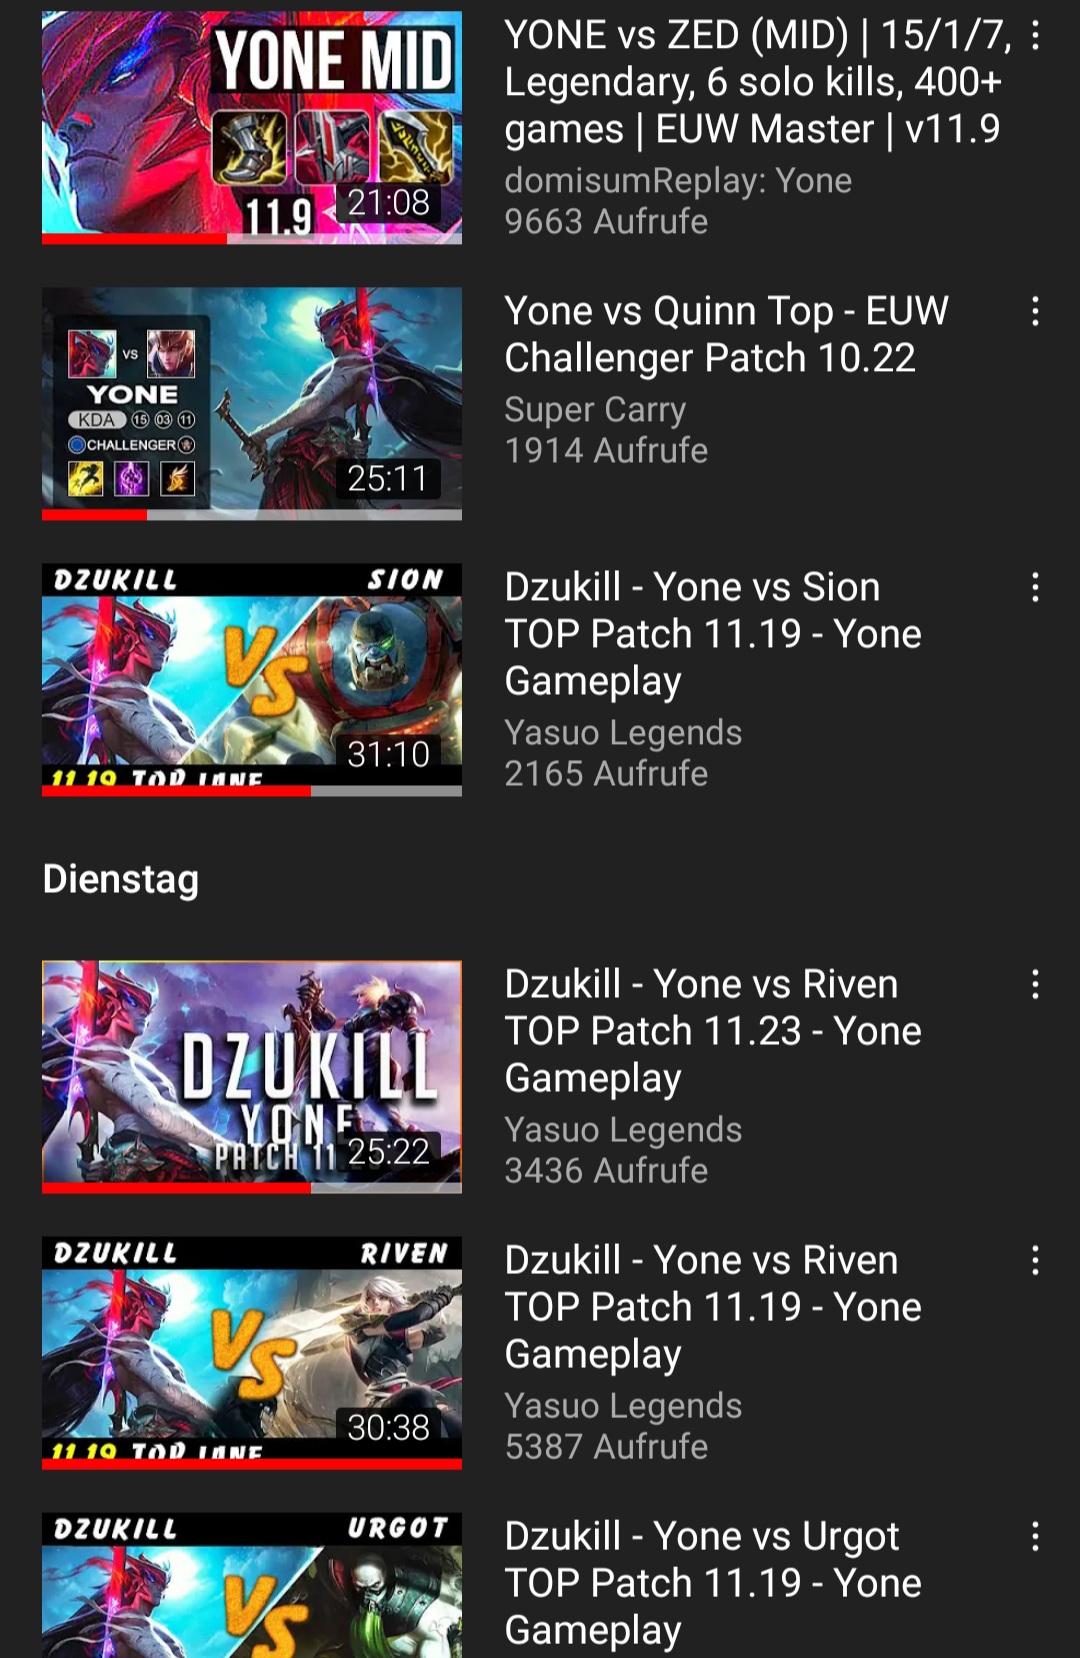Open three-dot menu for Patch 11.19 Riven video
This screenshot has height=1658, width=1080.
pos(1035,1261)
